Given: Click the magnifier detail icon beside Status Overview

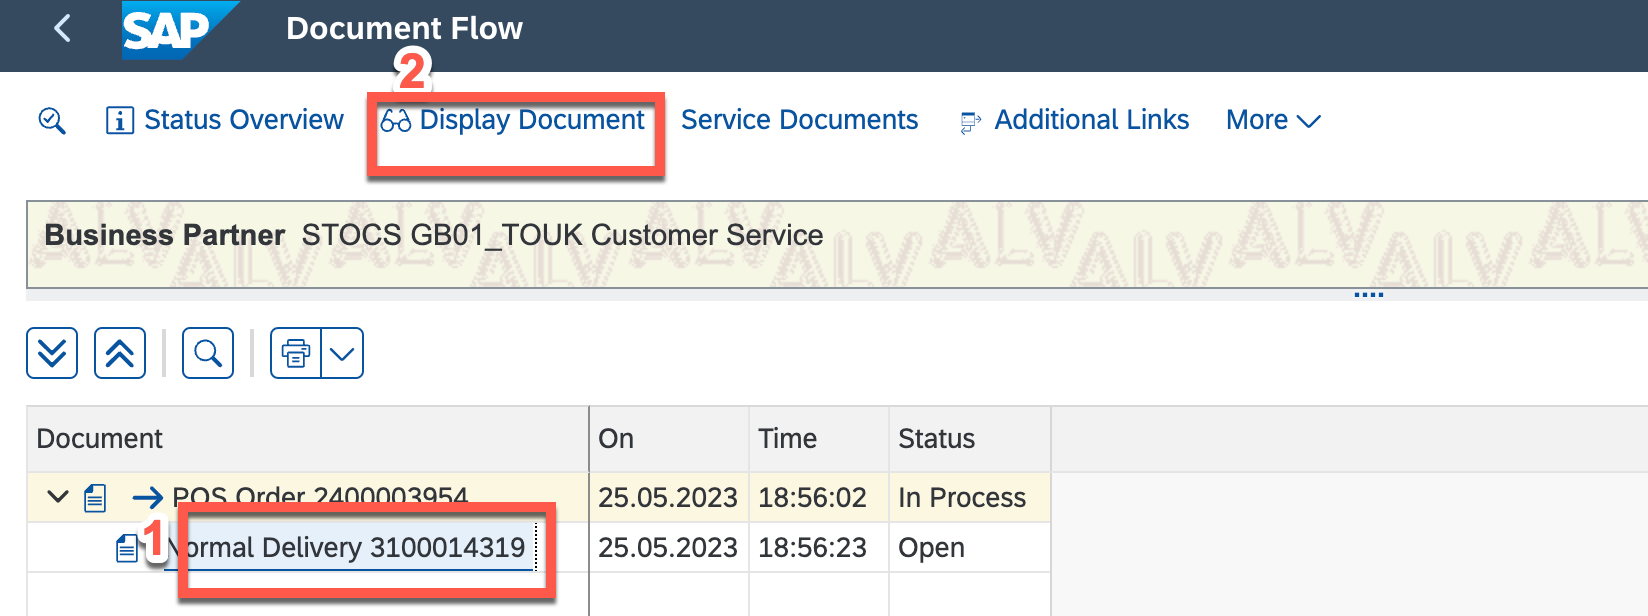Looking at the screenshot, I should [52, 121].
